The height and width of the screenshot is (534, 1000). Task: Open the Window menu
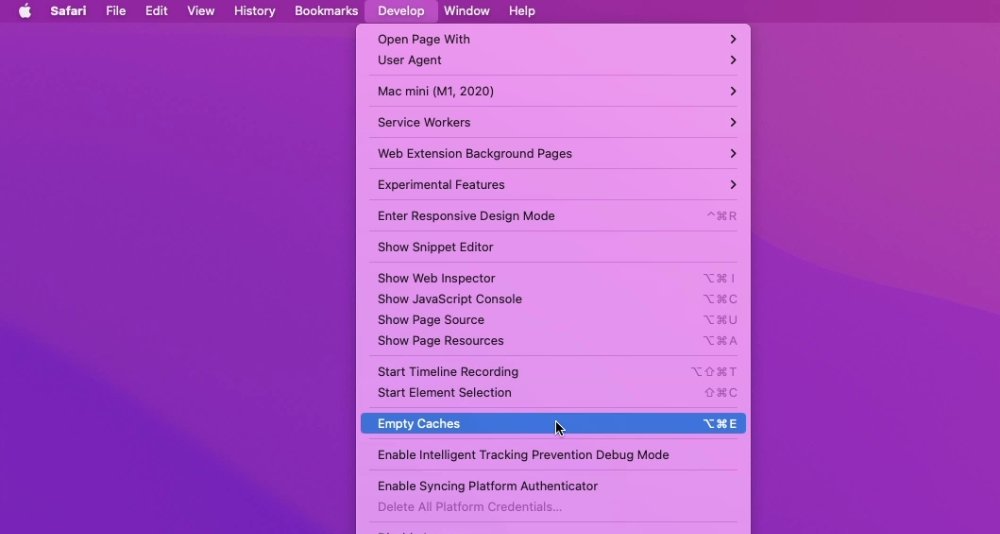467,11
